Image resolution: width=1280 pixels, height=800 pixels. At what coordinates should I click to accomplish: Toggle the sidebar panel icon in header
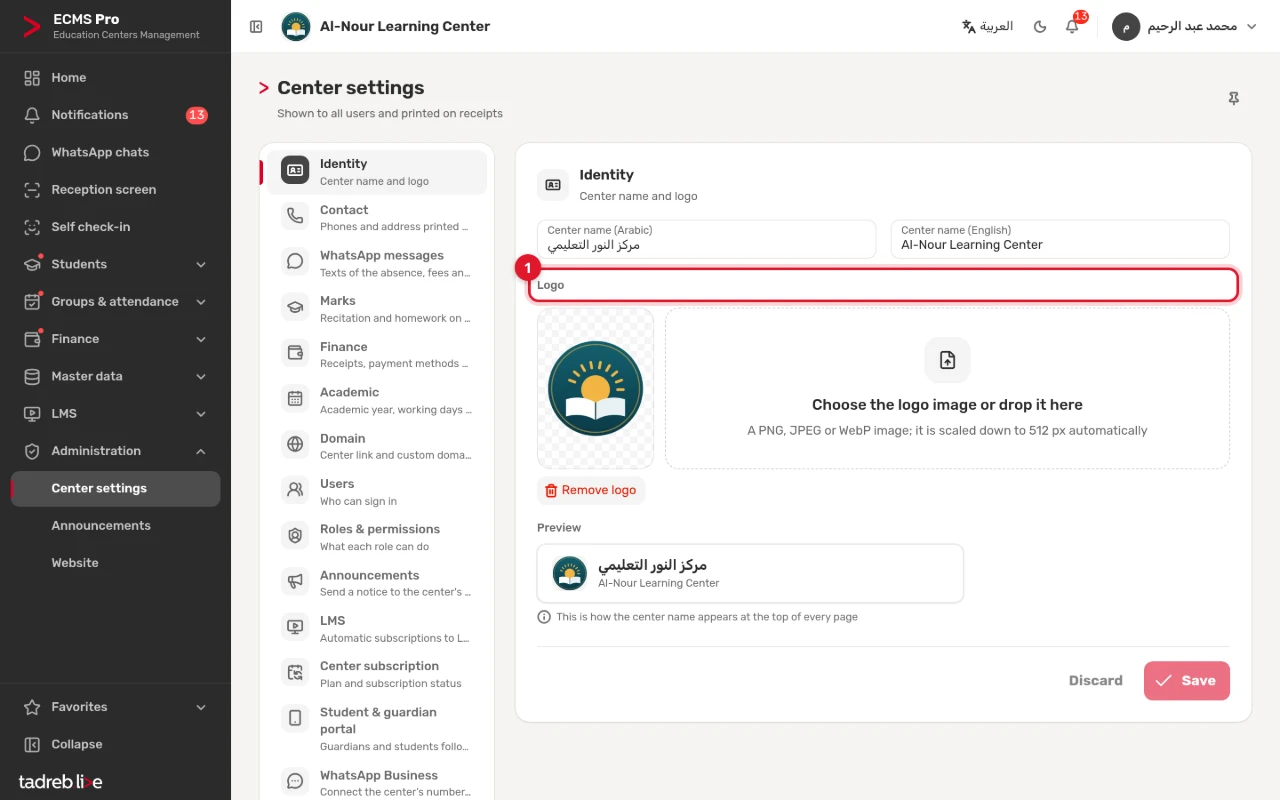tap(256, 27)
